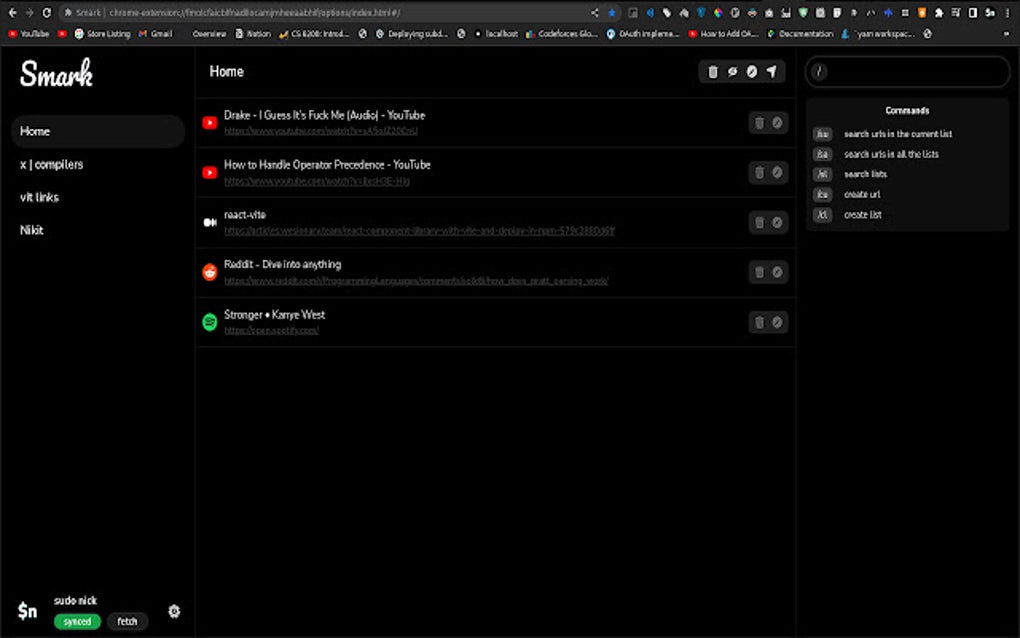Switch to the vit links list
This screenshot has width=1020, height=638.
39,197
